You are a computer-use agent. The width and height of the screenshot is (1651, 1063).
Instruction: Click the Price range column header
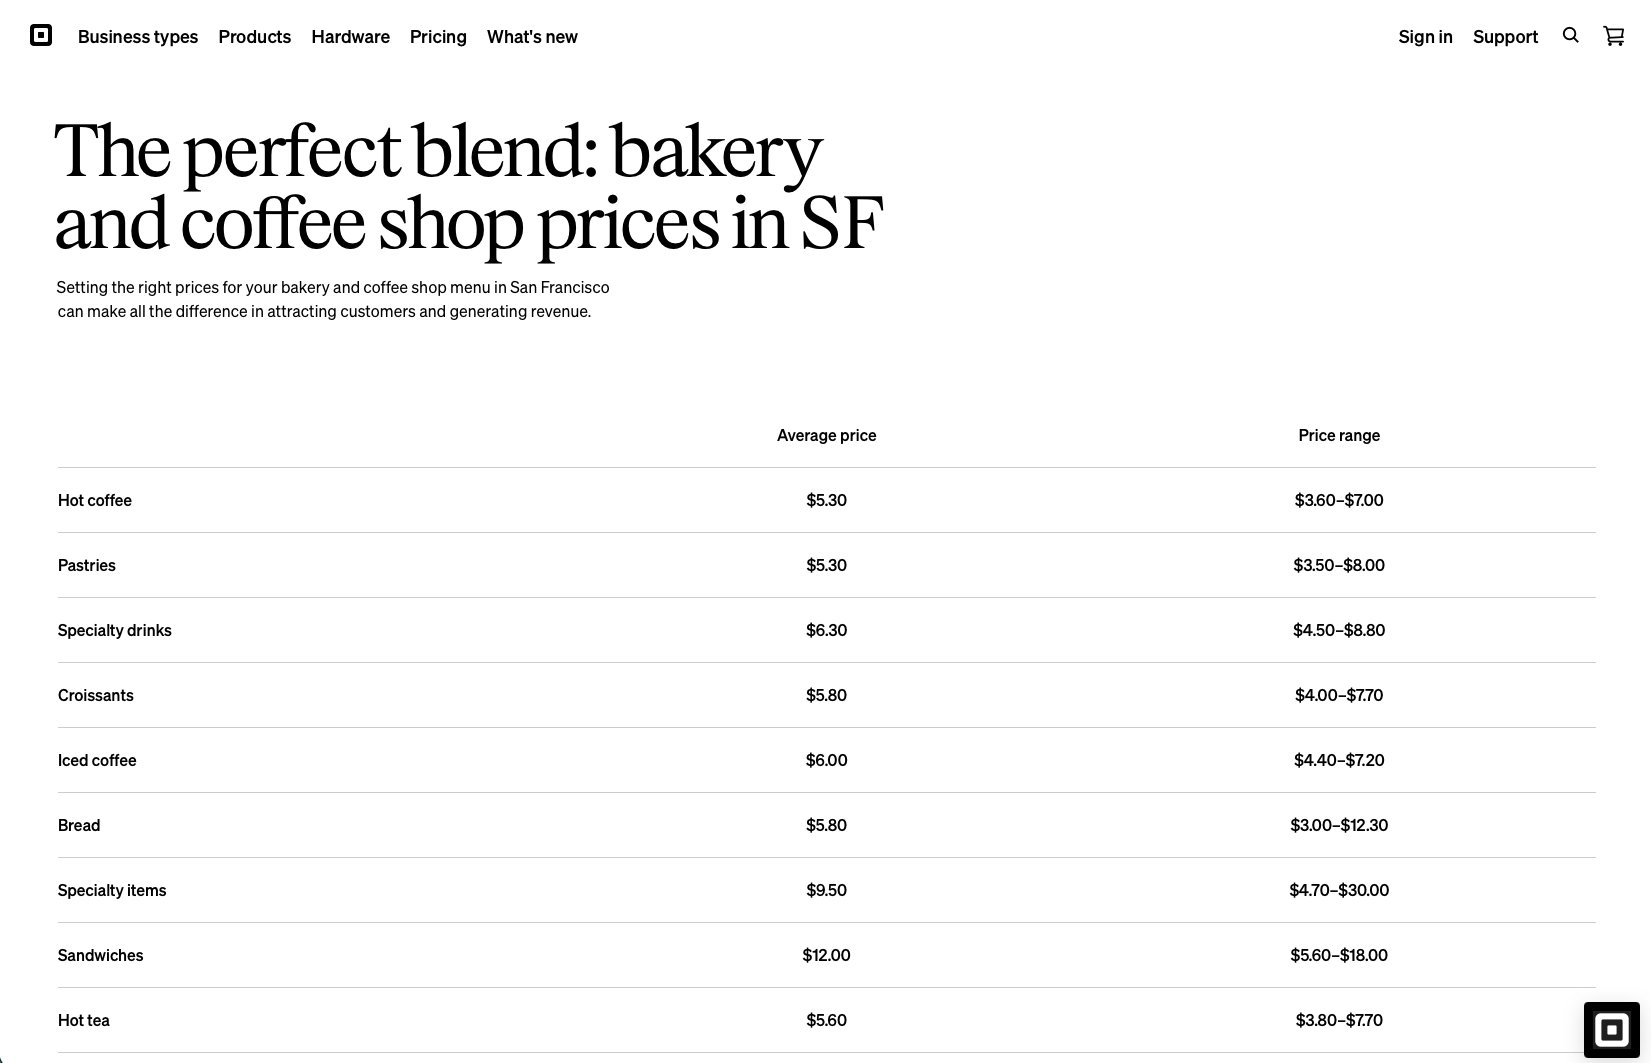pos(1339,435)
